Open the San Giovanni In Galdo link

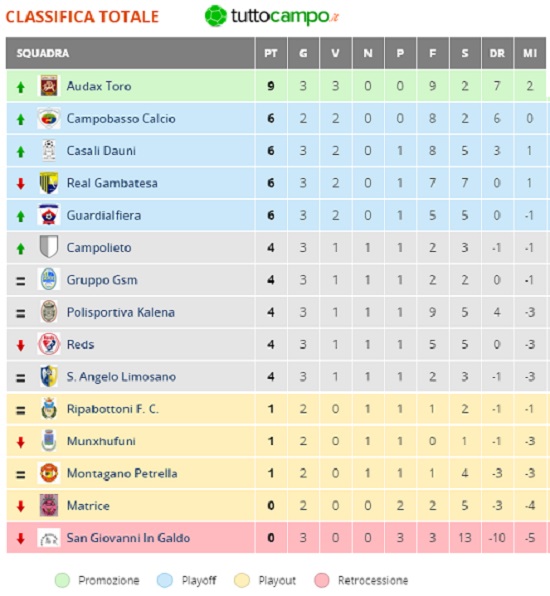(128, 538)
